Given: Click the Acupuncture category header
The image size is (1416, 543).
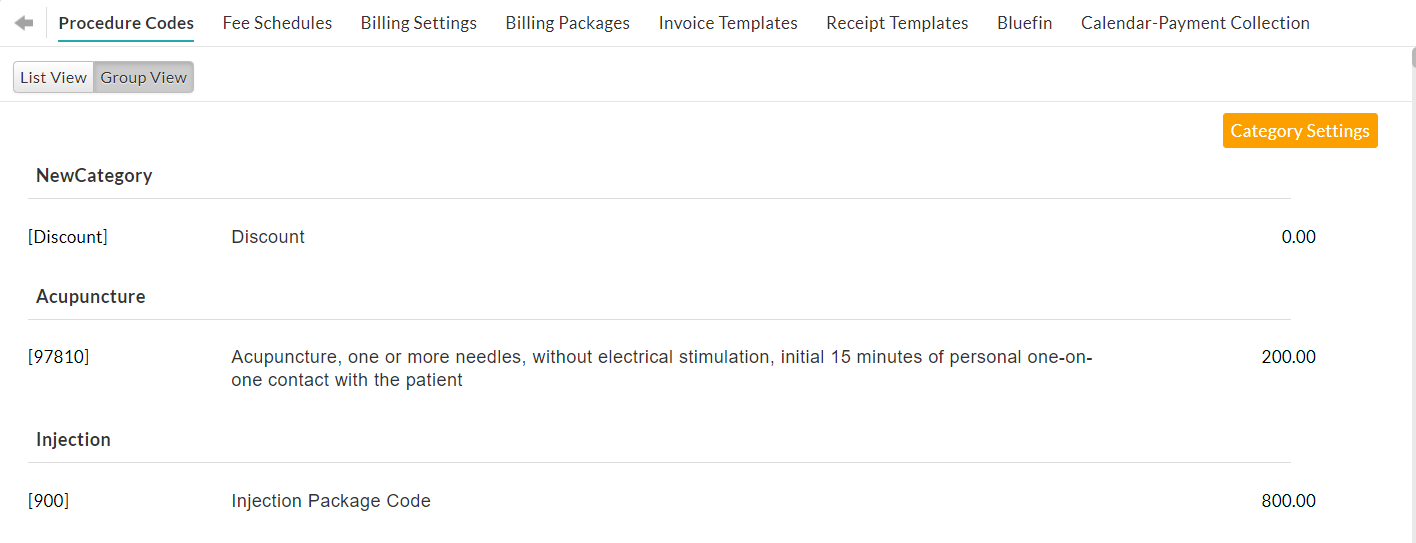Looking at the screenshot, I should [91, 297].
